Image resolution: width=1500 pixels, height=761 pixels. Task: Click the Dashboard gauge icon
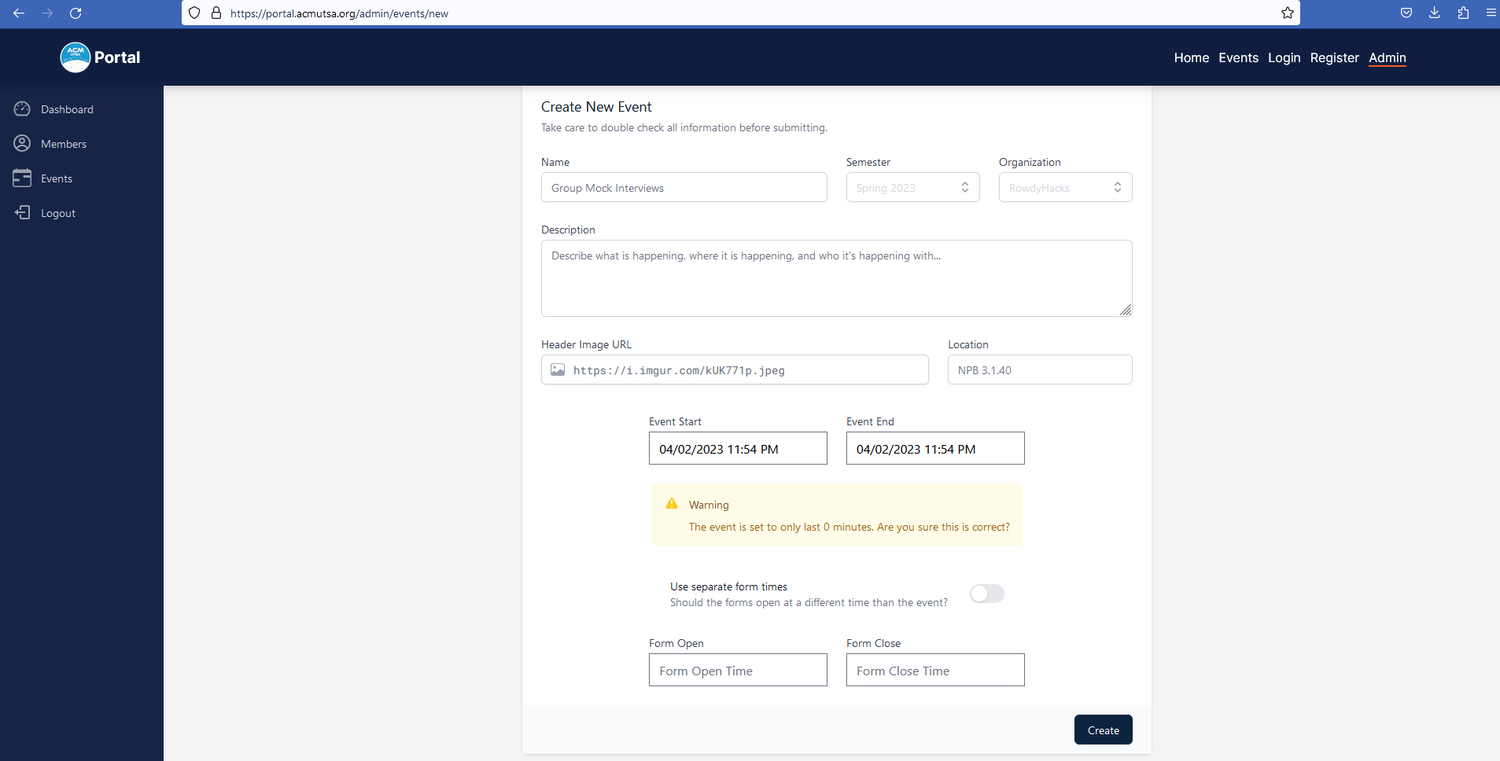[22, 109]
